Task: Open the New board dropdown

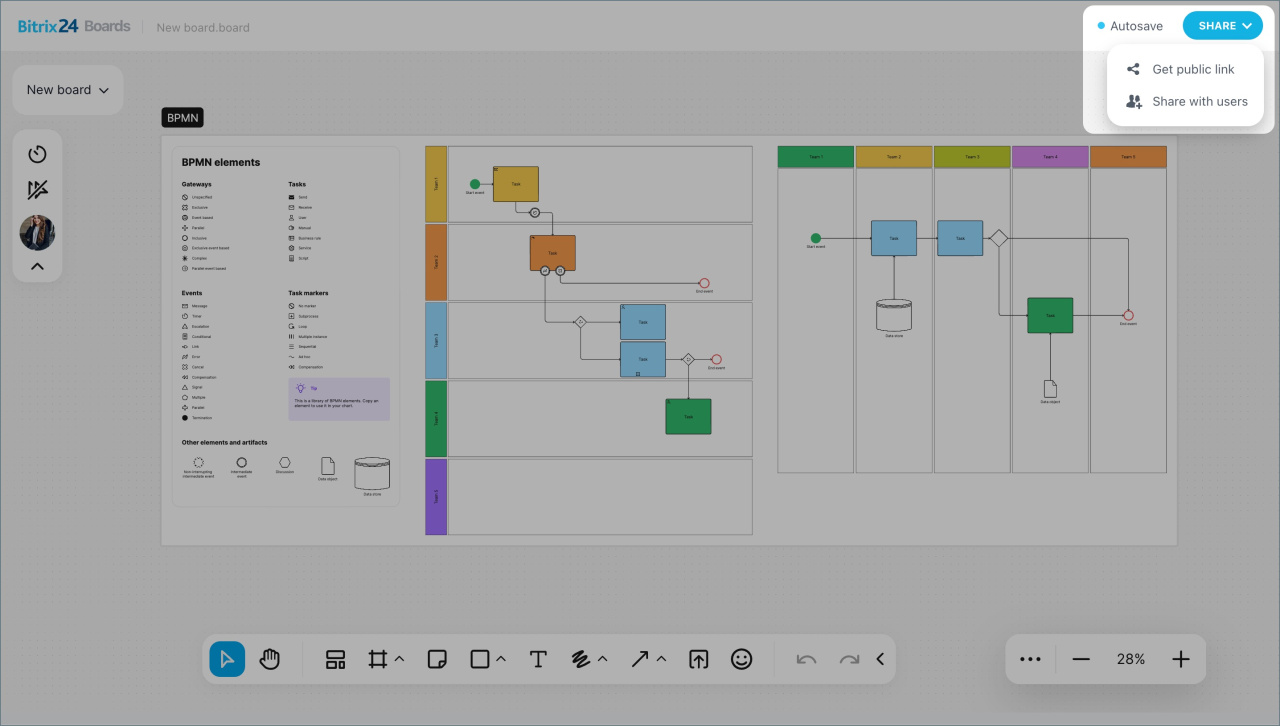Action: tap(67, 90)
